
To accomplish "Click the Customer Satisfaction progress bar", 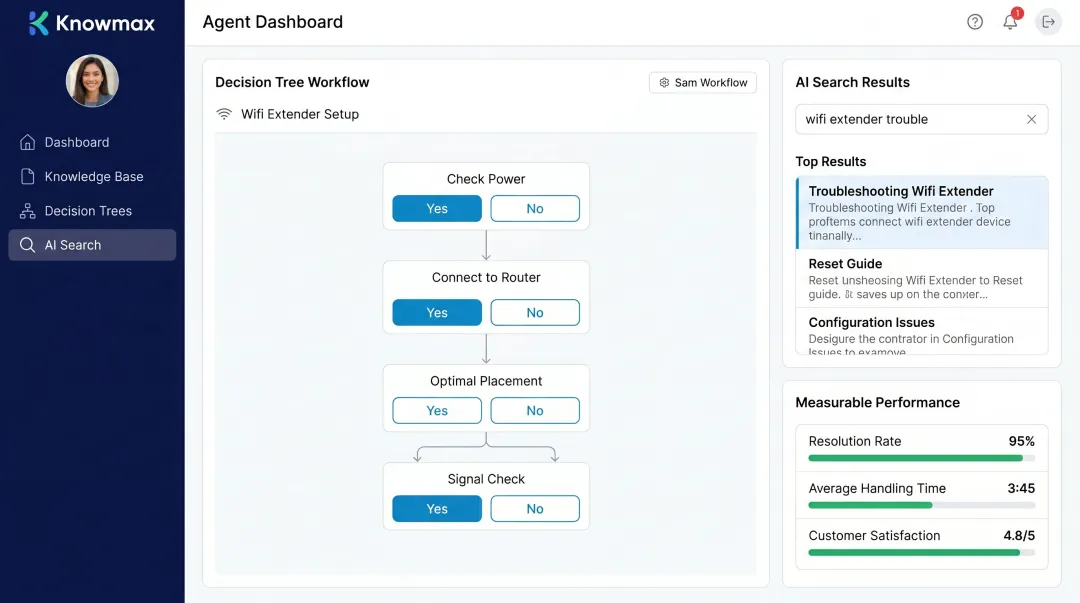I will [922, 553].
